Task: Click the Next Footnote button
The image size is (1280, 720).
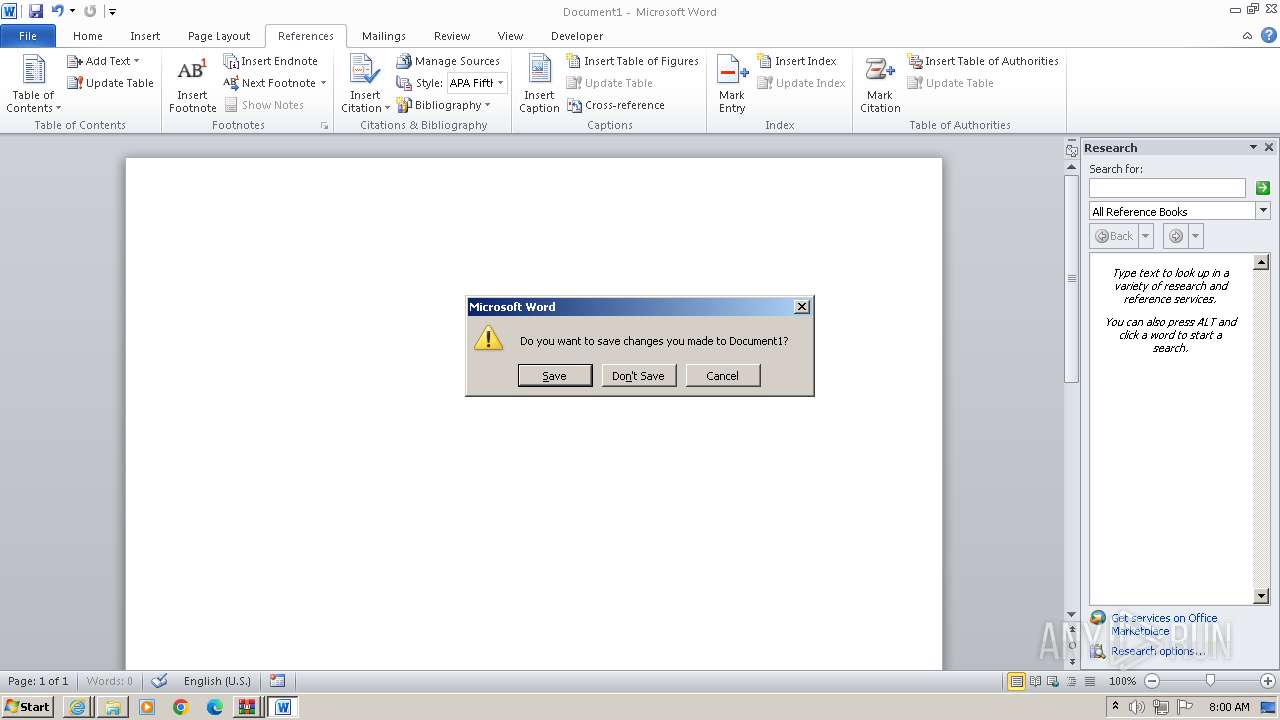Action: pyautogui.click(x=269, y=83)
